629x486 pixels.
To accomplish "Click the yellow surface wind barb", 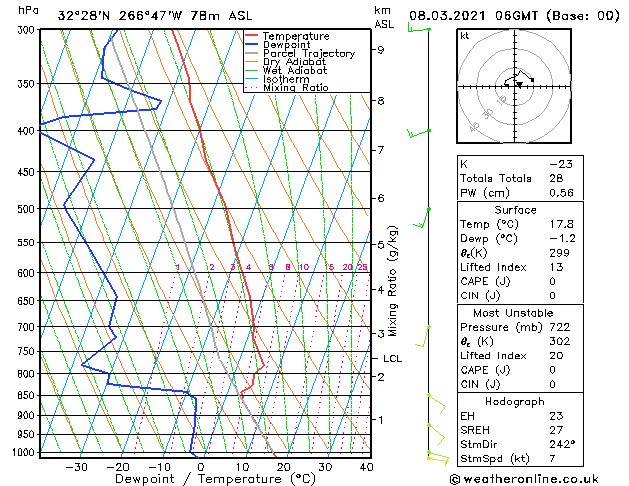I will tap(438, 460).
